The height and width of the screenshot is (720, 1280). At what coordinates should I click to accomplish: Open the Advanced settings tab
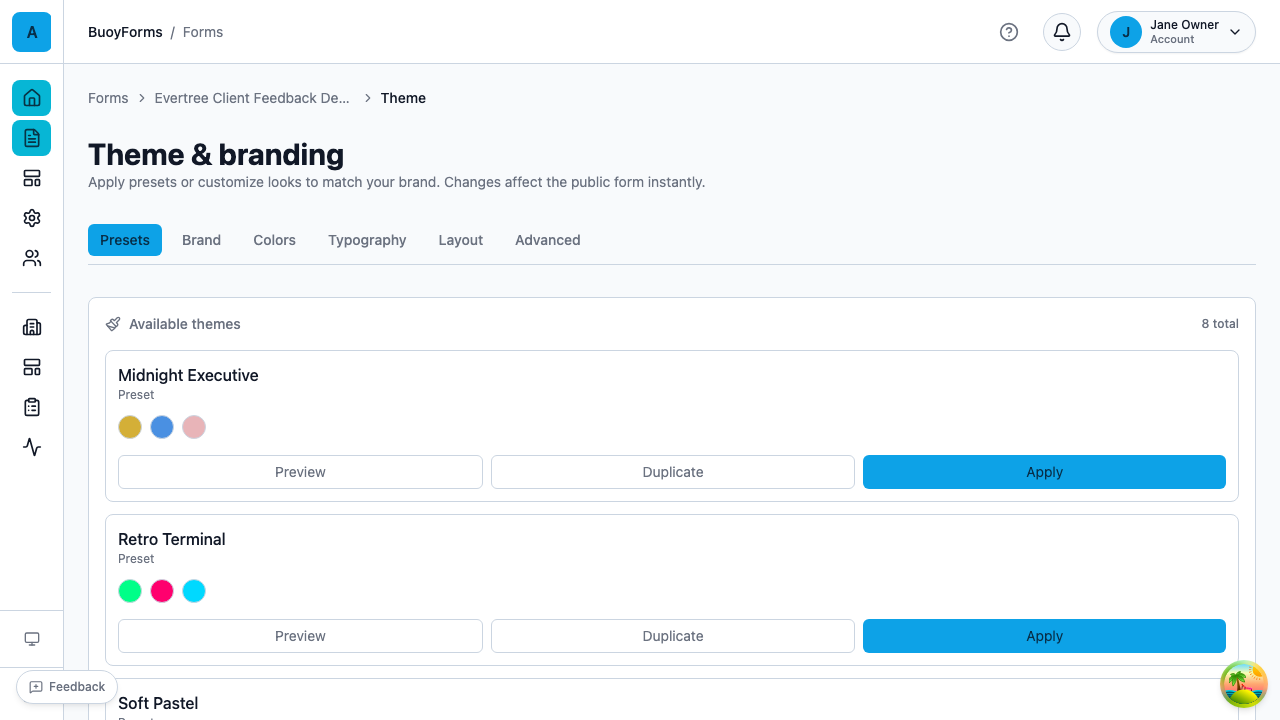(x=547, y=240)
